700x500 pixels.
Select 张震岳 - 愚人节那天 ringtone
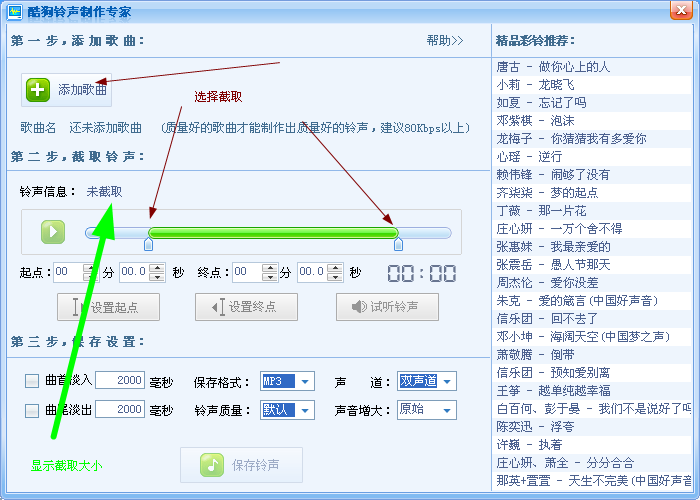click(x=592, y=265)
